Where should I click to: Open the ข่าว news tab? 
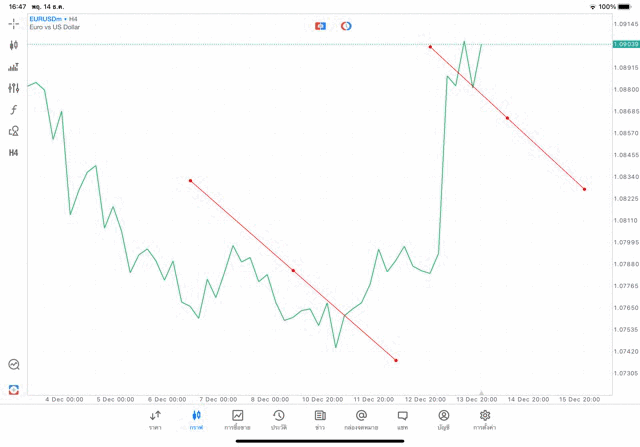coord(320,419)
